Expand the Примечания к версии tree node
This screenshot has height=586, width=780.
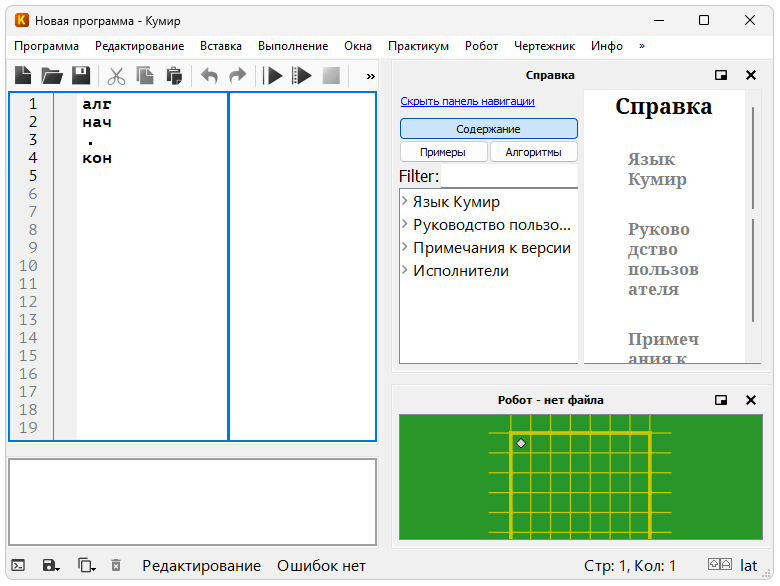pos(404,247)
